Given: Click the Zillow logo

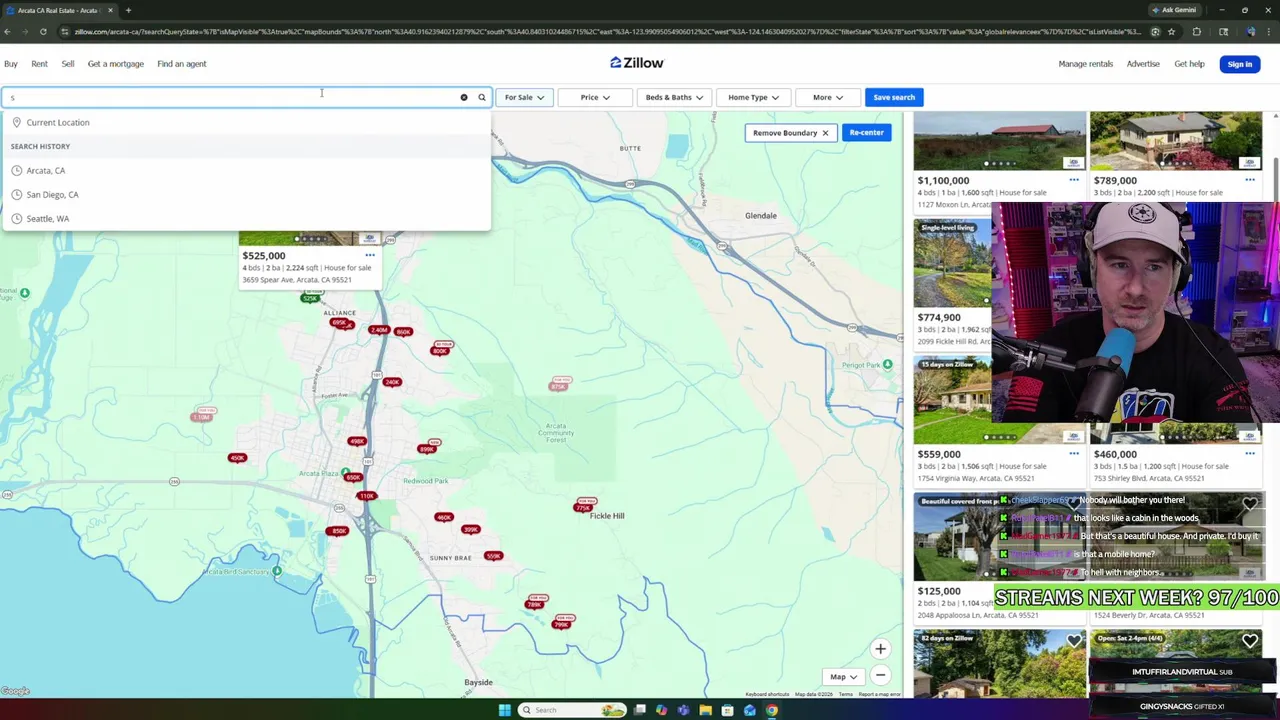Looking at the screenshot, I should [637, 63].
